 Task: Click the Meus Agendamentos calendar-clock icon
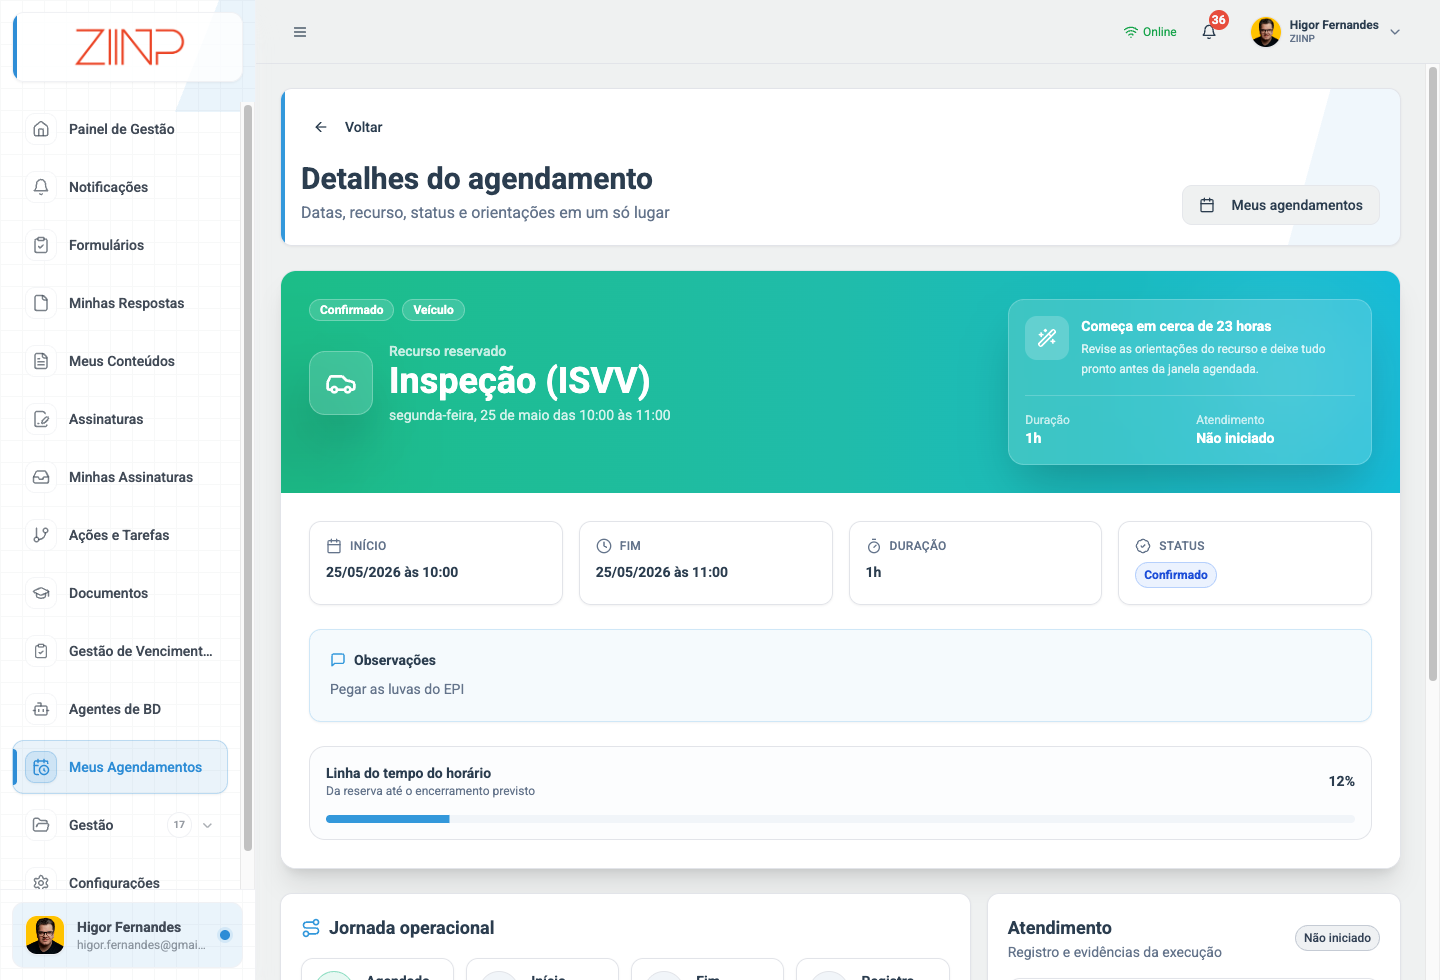click(41, 767)
